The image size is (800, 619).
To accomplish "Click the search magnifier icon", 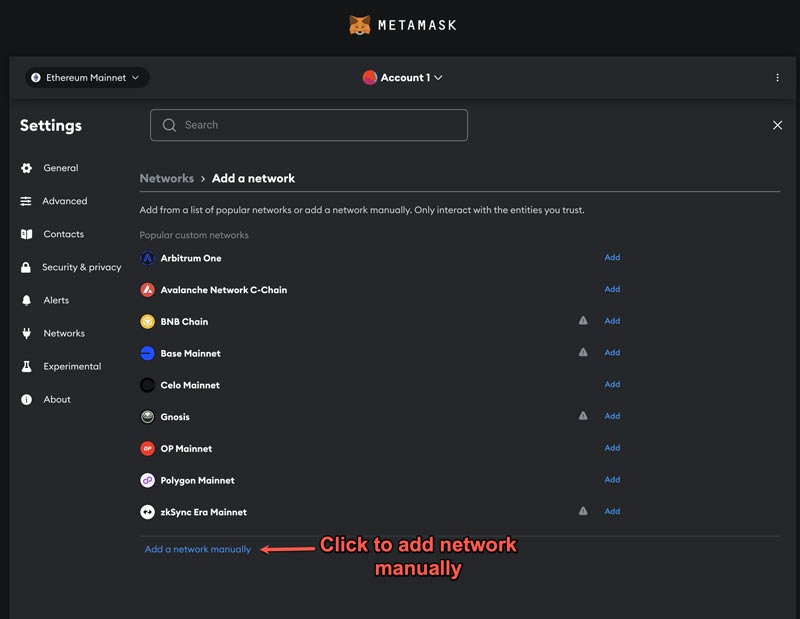I will point(169,125).
